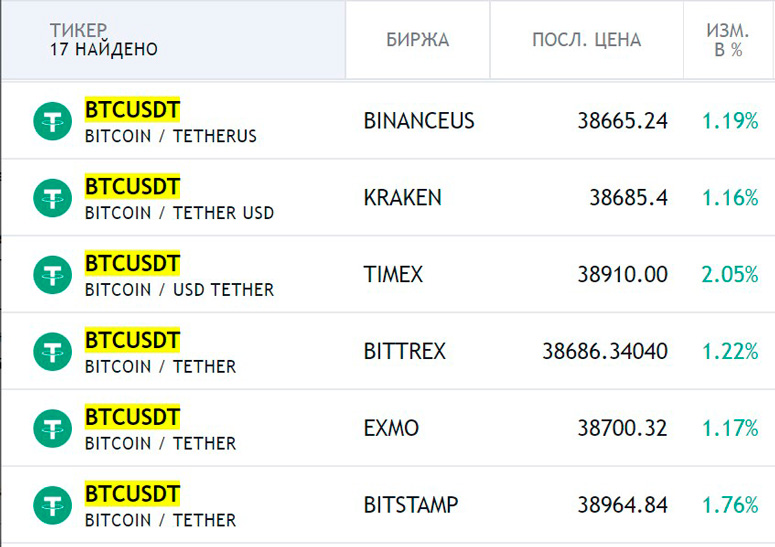Sort by the ТИКЕР column header

point(79,30)
